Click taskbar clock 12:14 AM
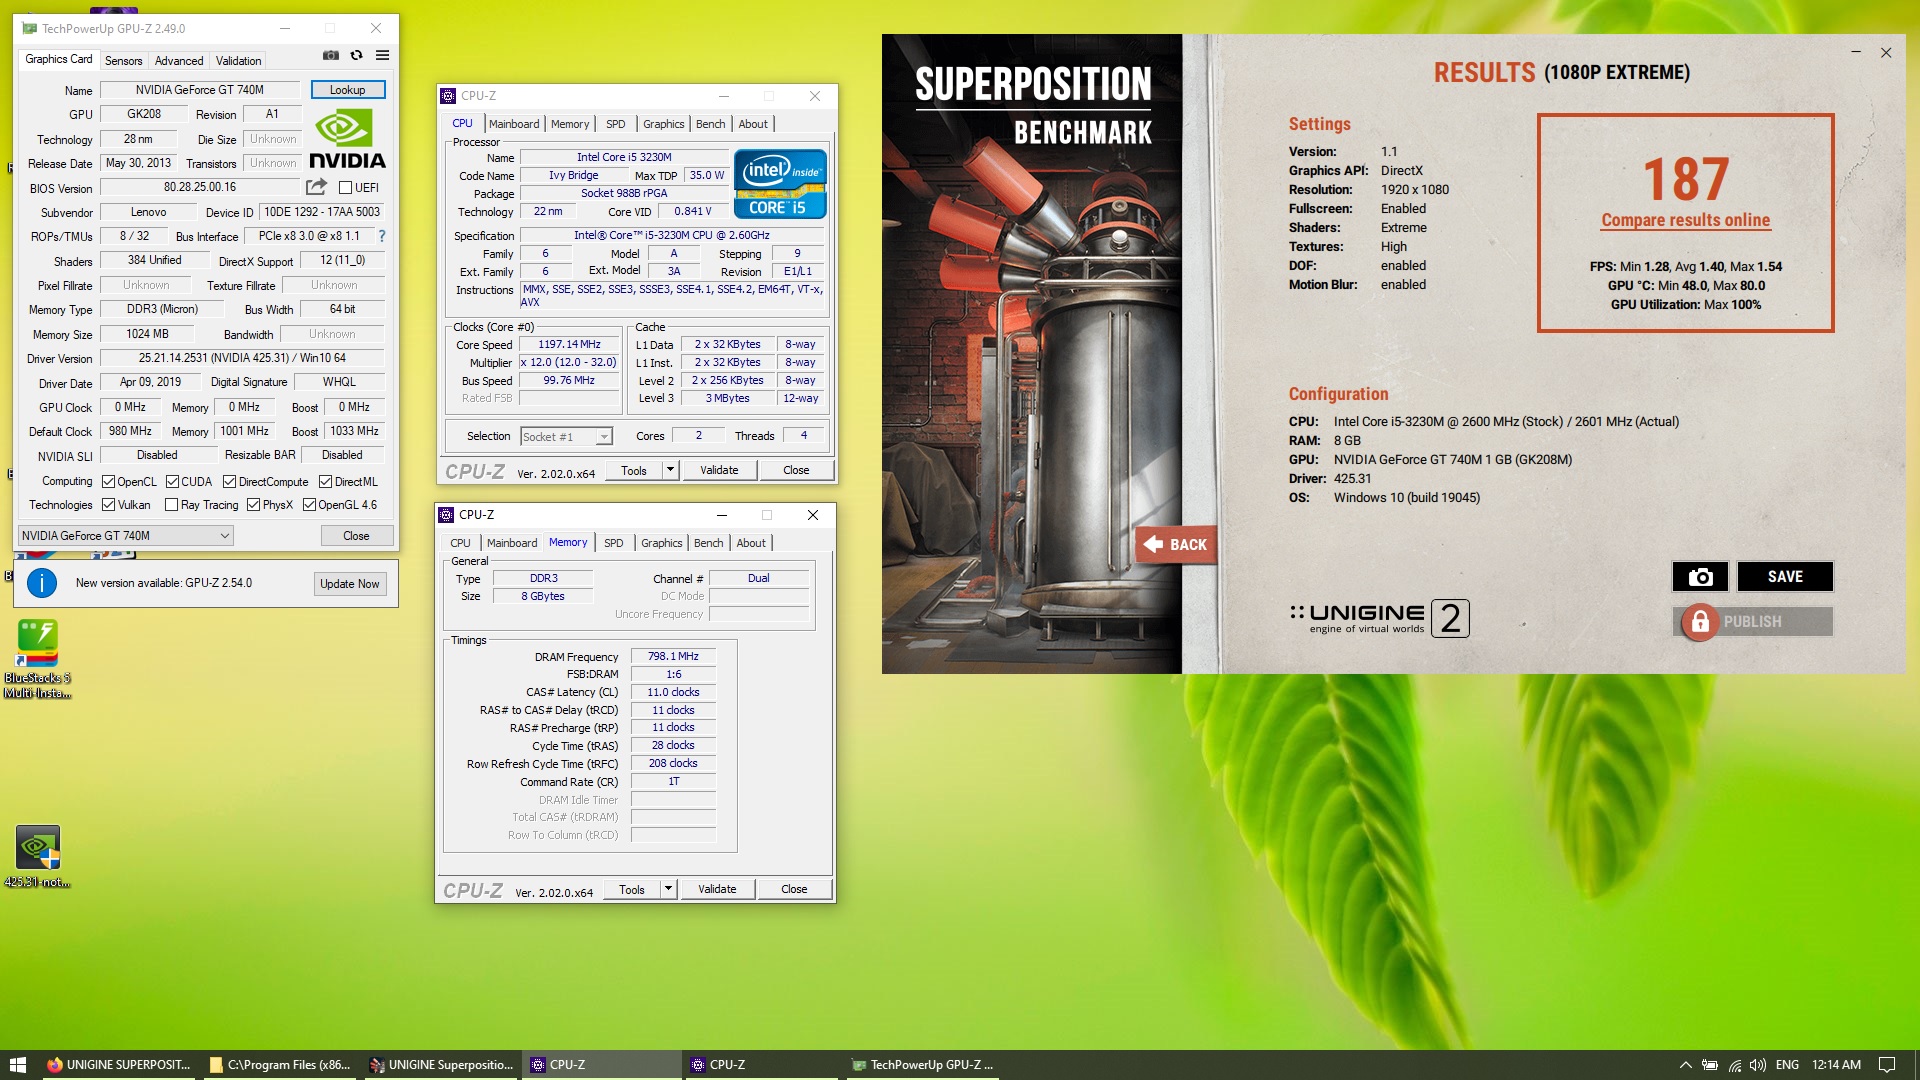Image resolution: width=1920 pixels, height=1080 pixels. click(x=1836, y=1065)
